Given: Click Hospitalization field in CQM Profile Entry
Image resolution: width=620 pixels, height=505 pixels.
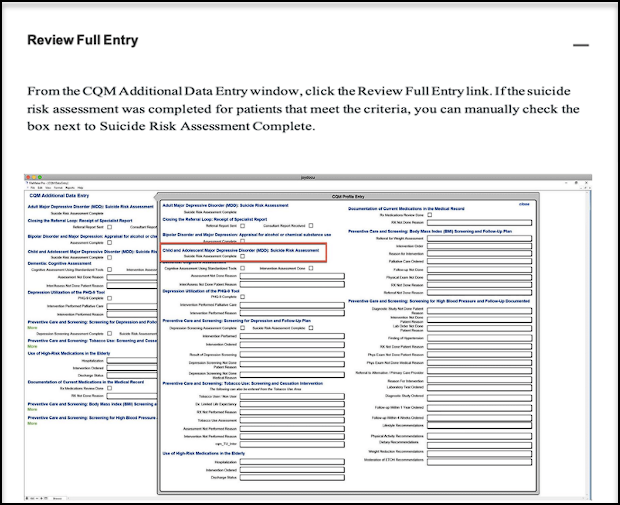Looking at the screenshot, I should [x=292, y=462].
